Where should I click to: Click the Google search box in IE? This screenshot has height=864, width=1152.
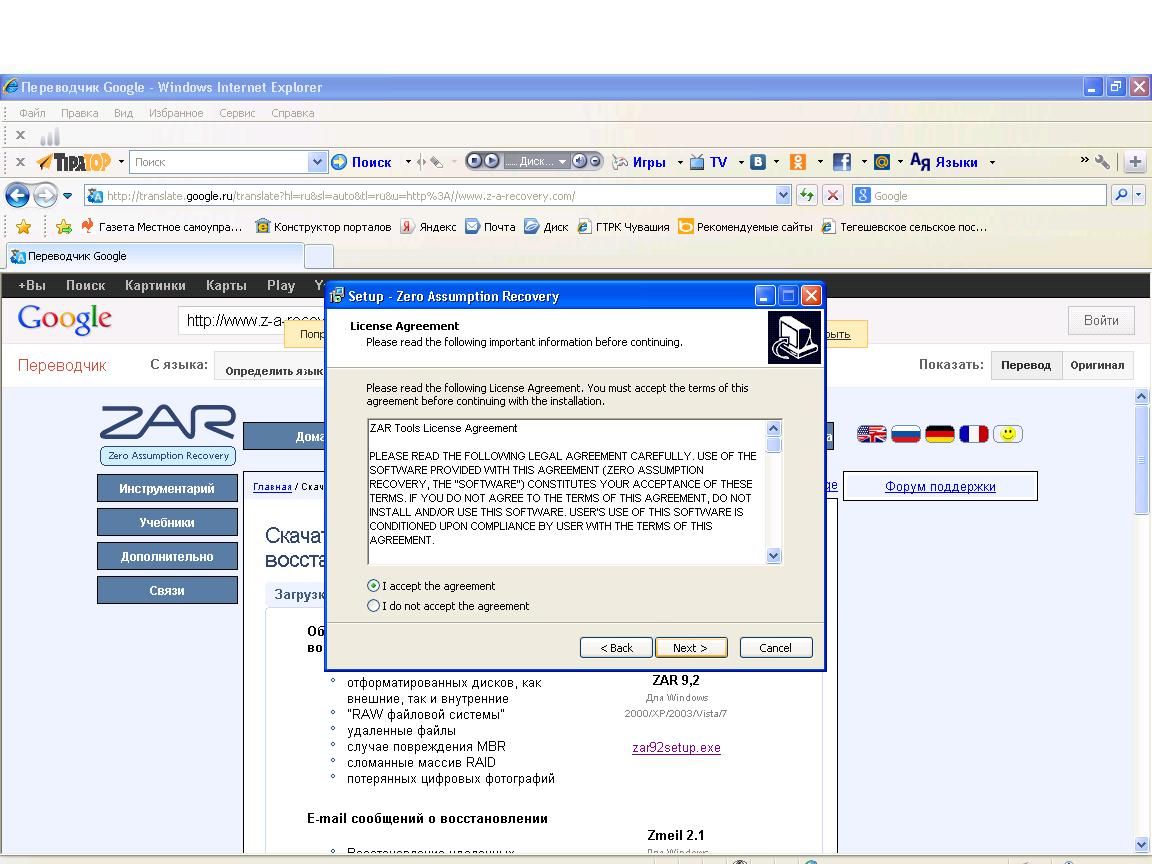coord(980,195)
